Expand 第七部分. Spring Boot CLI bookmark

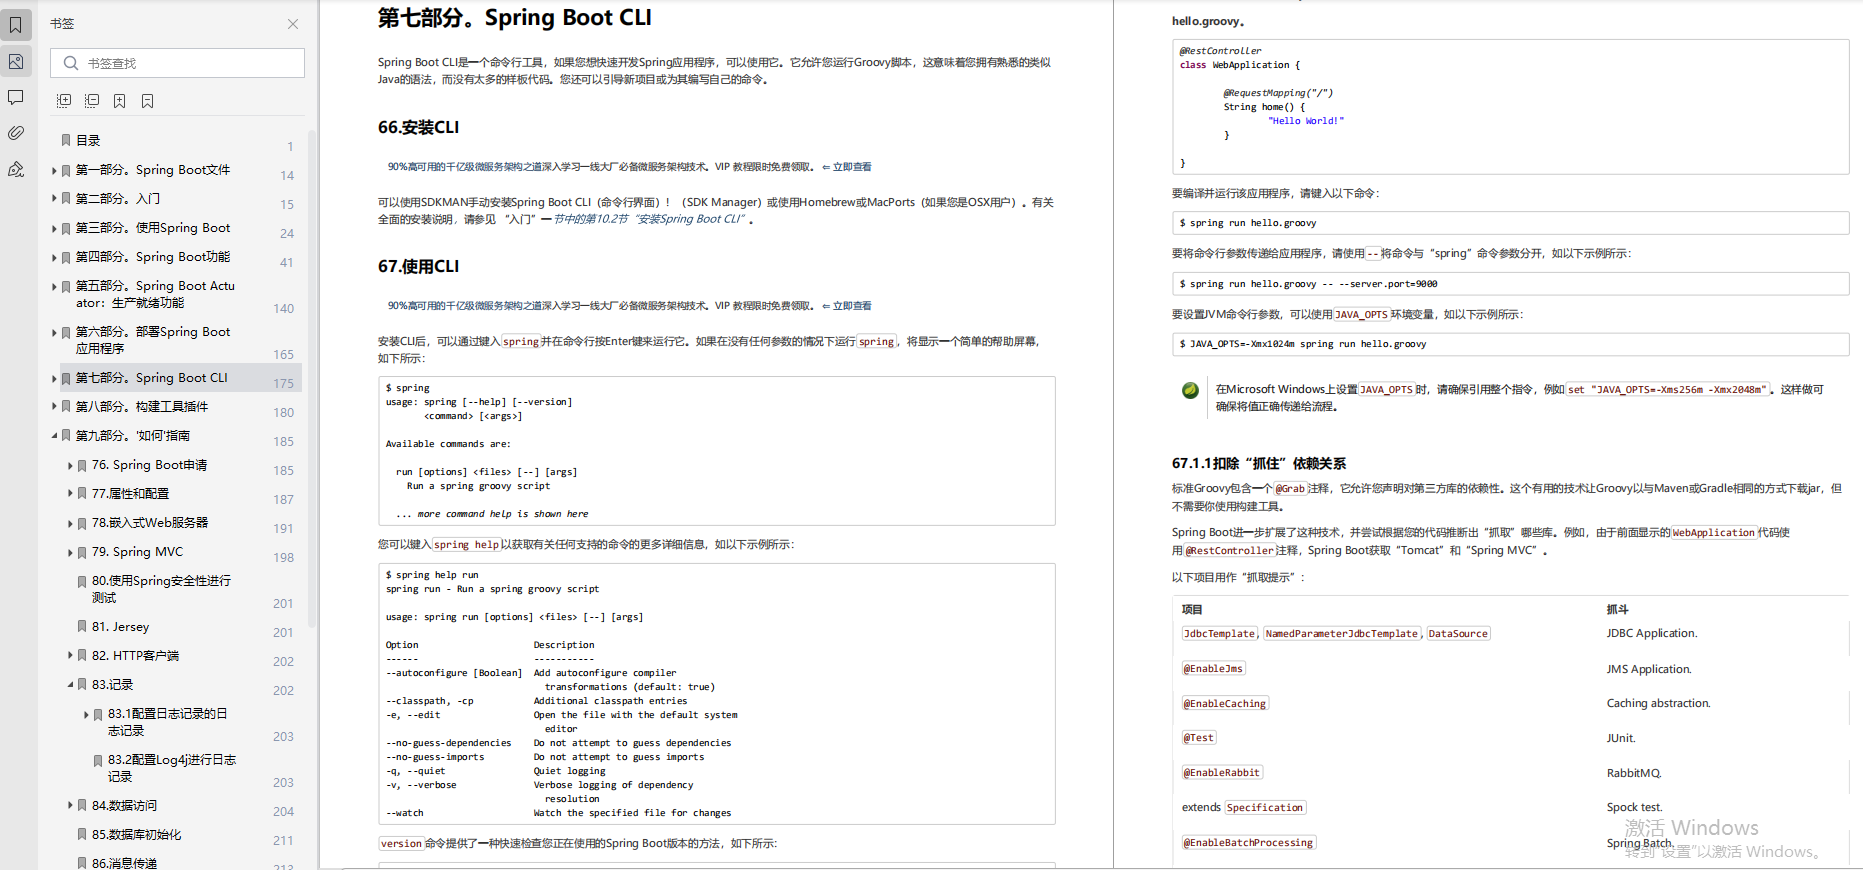54,379
